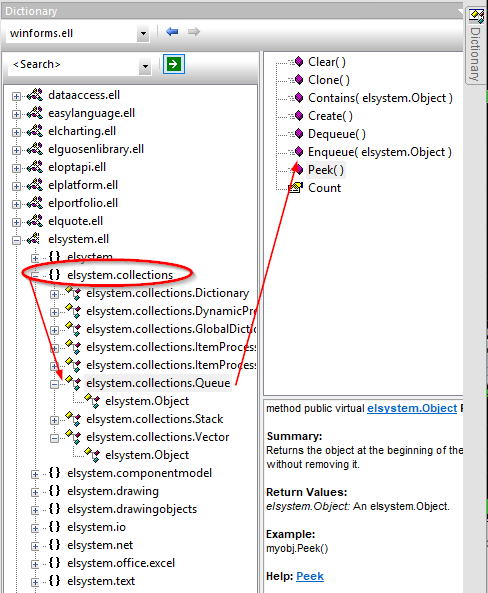Select the Enqueue( elsystem.Object ) method
Viewport: 488px width, 593px height.
click(379, 152)
